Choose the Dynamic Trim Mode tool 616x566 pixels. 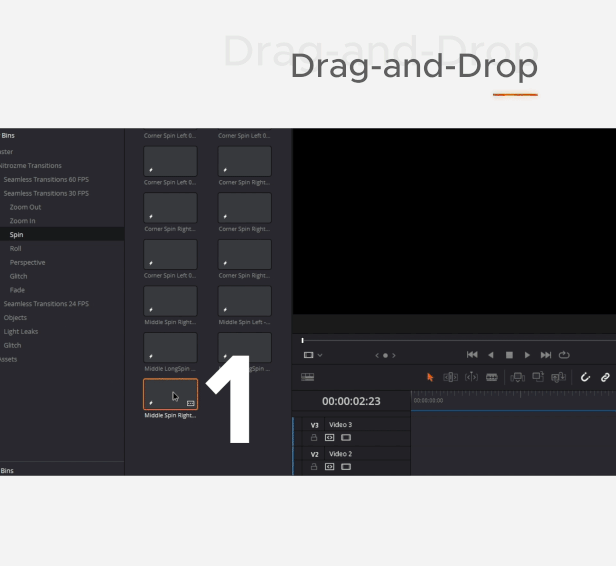click(x=471, y=377)
